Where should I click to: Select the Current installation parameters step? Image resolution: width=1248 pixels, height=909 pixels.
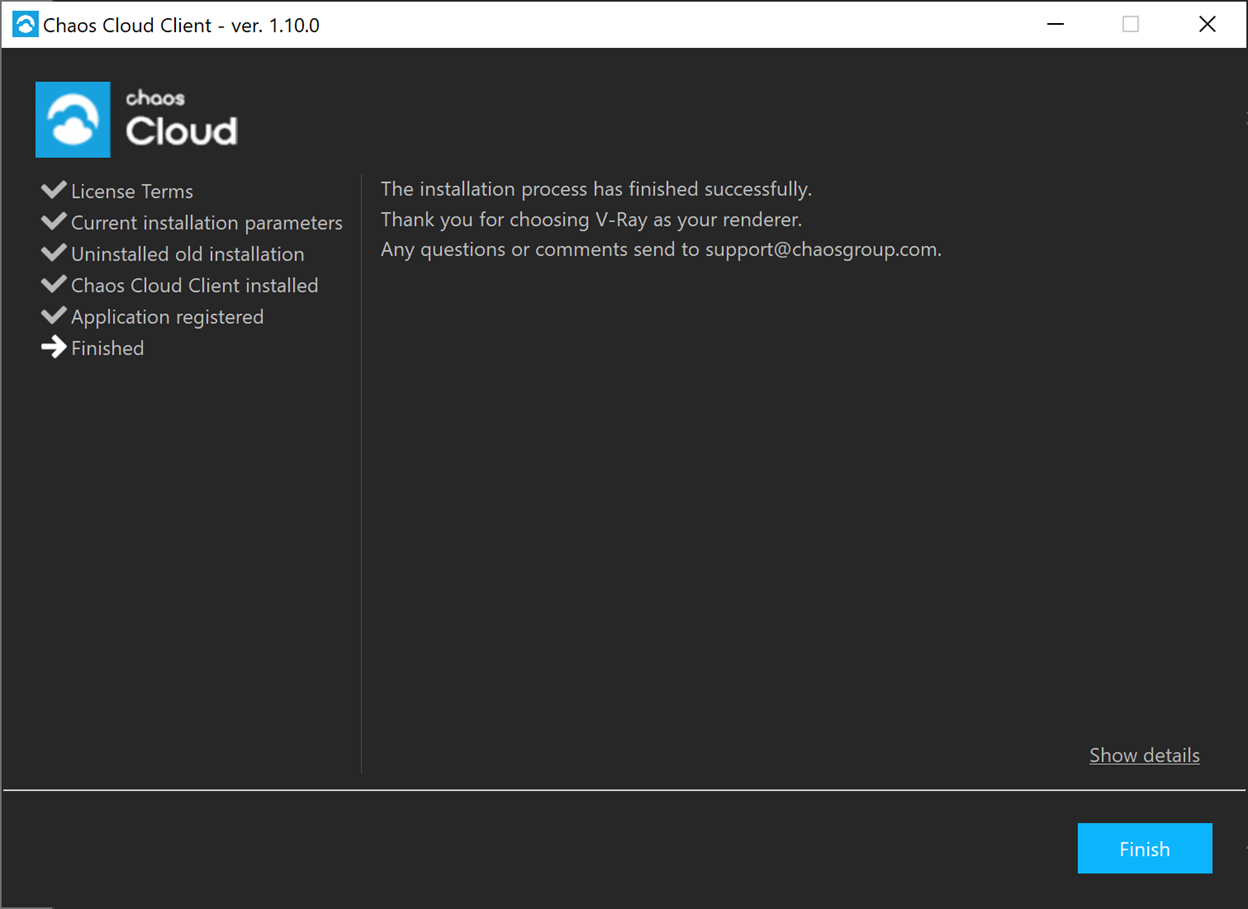206,222
